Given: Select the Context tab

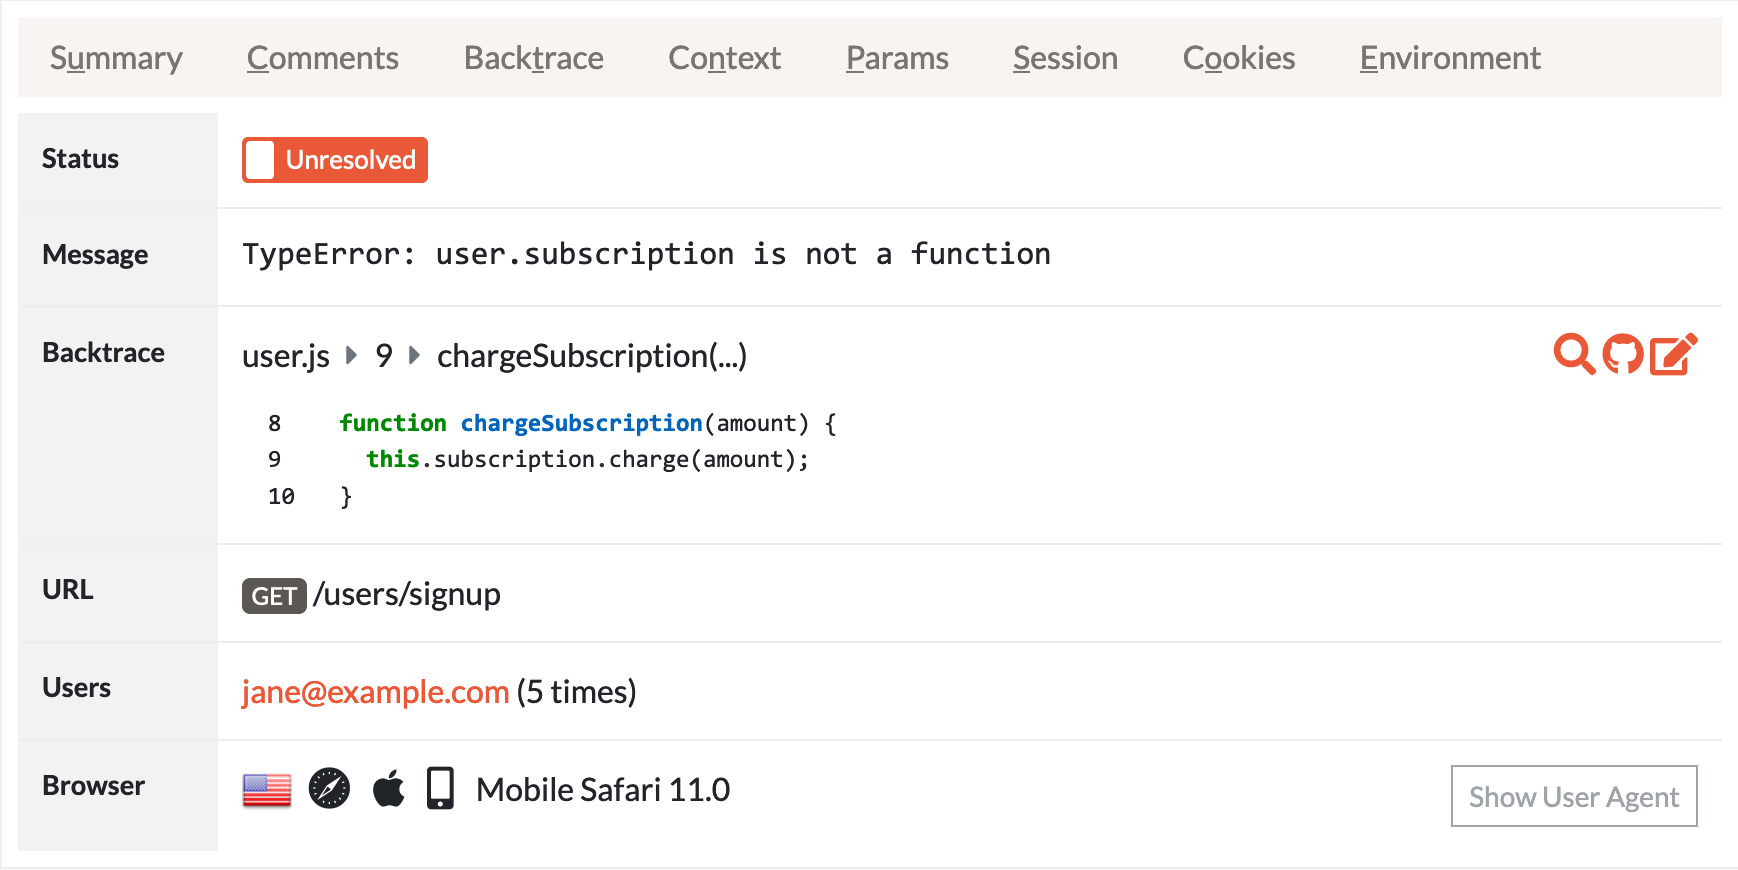Looking at the screenshot, I should 725,58.
